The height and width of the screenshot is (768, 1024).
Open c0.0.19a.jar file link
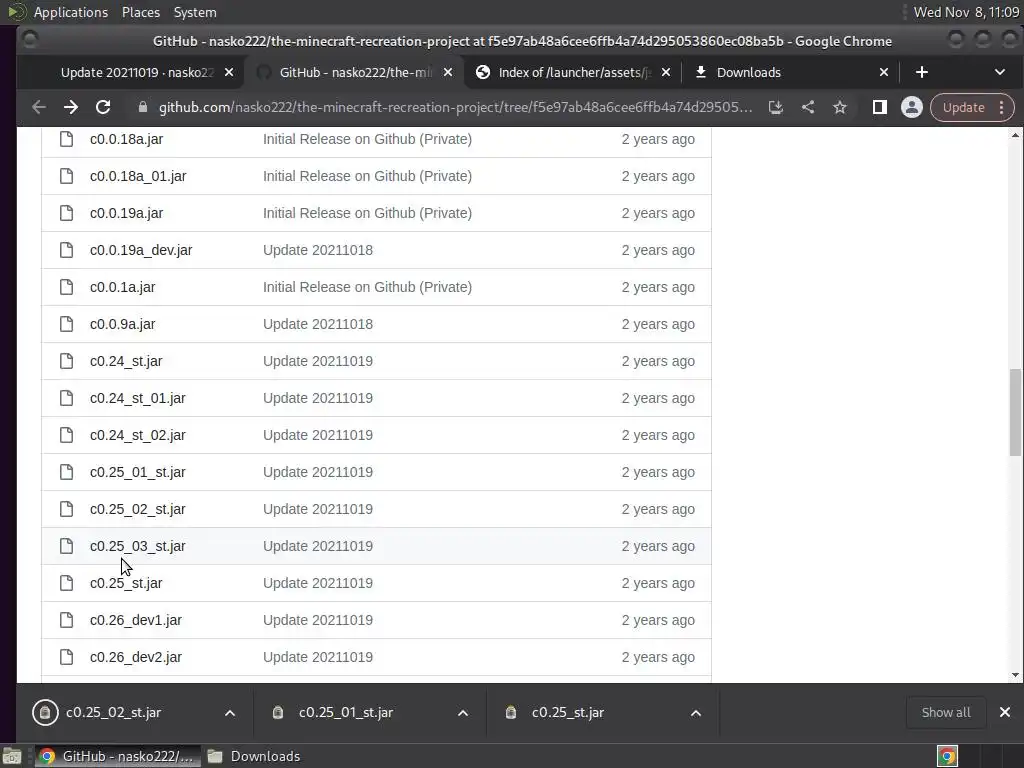pos(127,214)
